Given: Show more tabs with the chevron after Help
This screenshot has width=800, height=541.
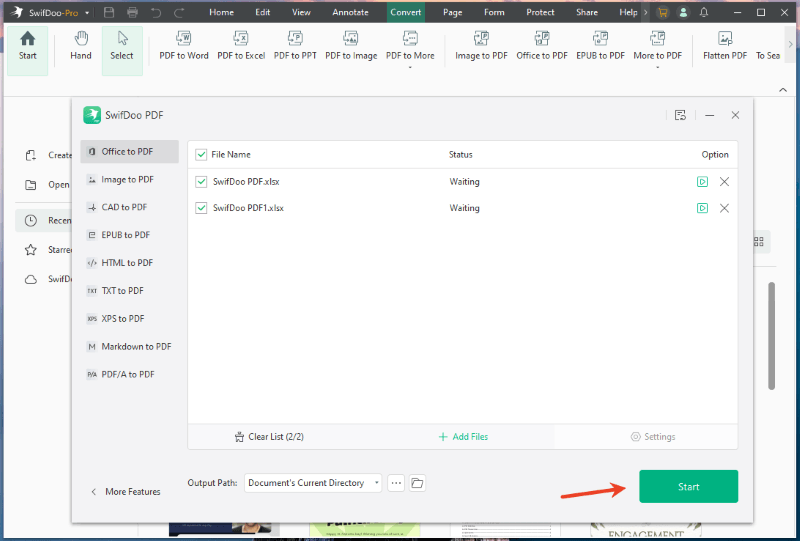Looking at the screenshot, I should pos(645,12).
